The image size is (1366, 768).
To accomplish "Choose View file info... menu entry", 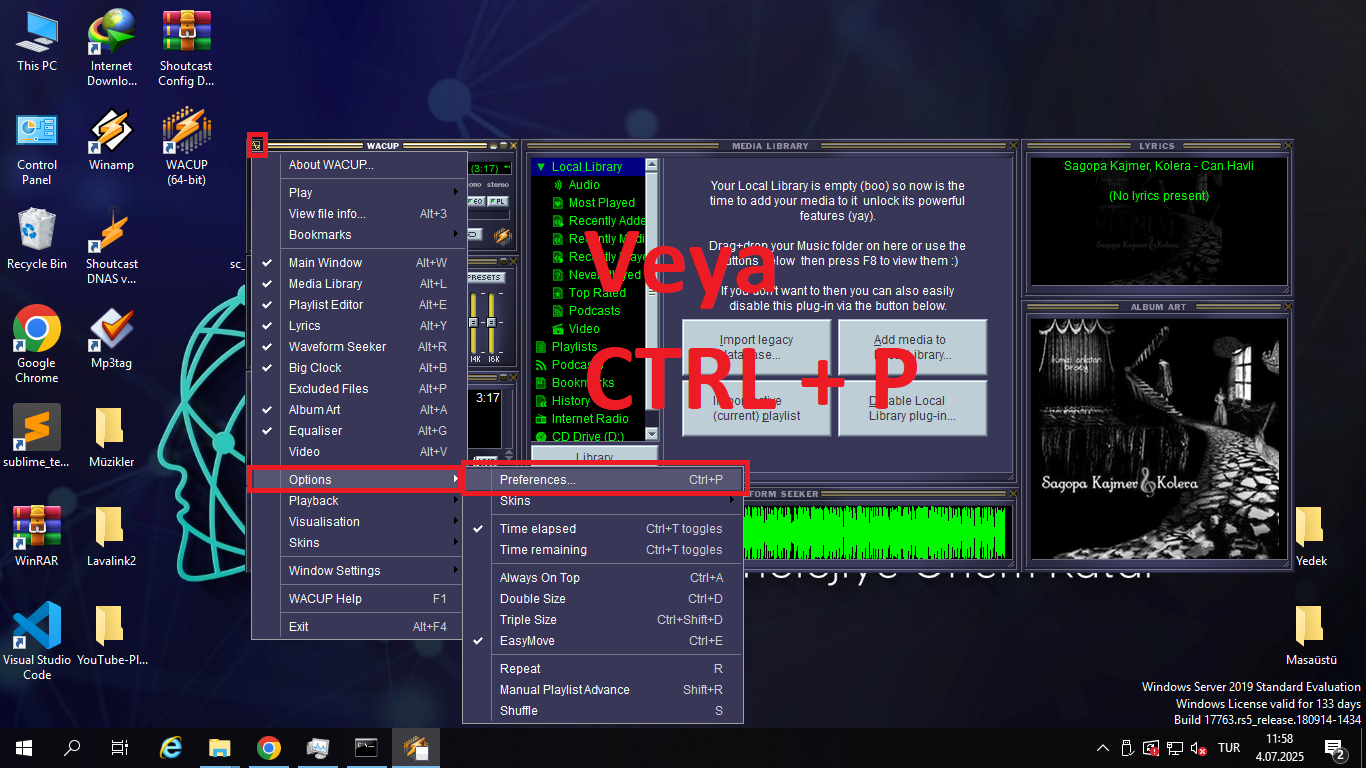I will 358,214.
